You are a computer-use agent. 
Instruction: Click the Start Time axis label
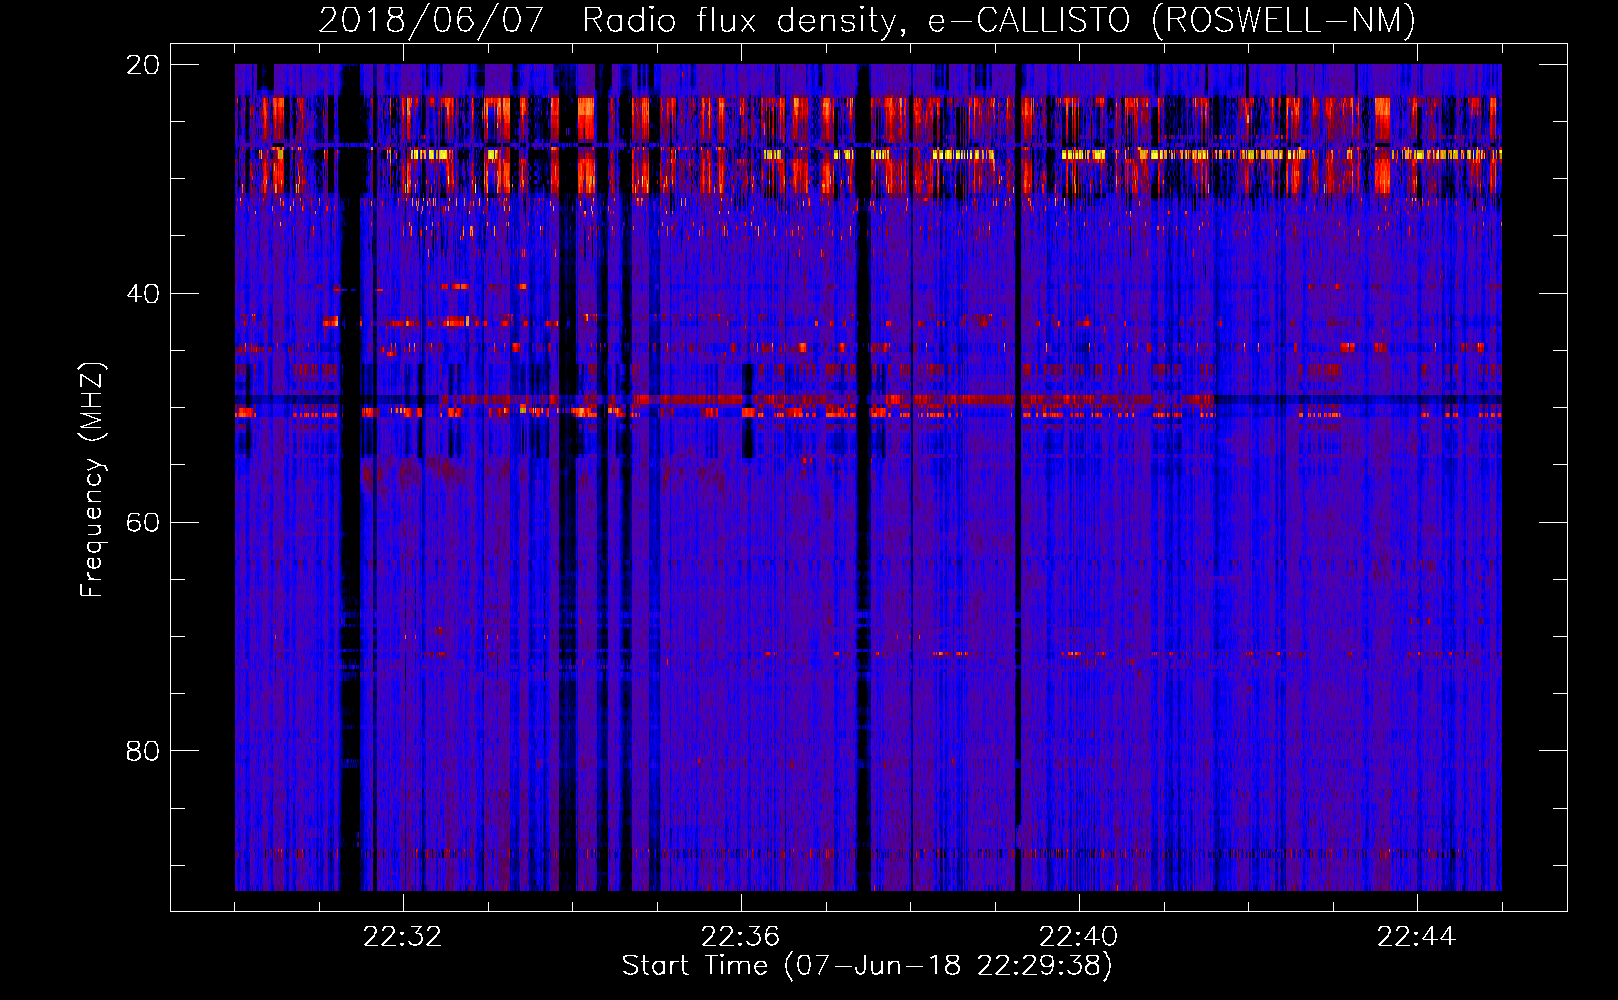coord(866,966)
